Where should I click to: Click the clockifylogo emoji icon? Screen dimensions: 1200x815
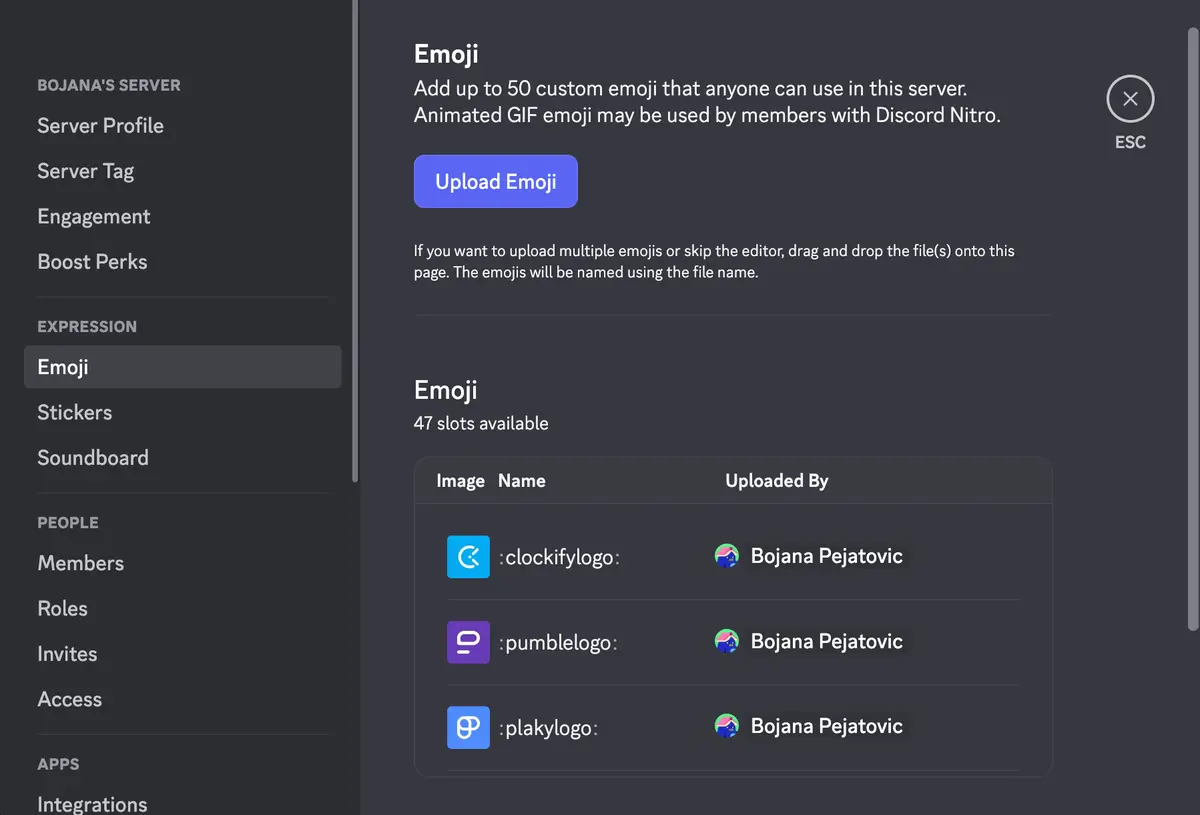point(467,556)
